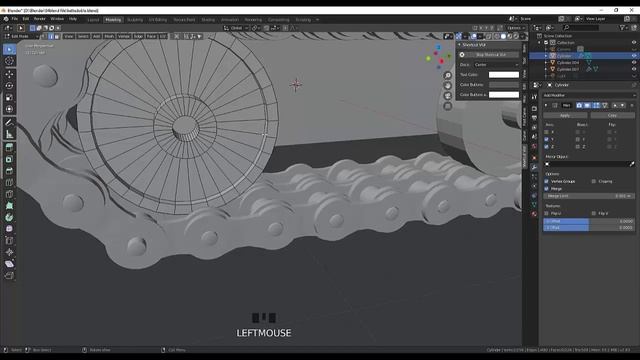This screenshot has height=360, width=640.
Task: Click the Merge Limit value field
Action: pyautogui.click(x=589, y=196)
